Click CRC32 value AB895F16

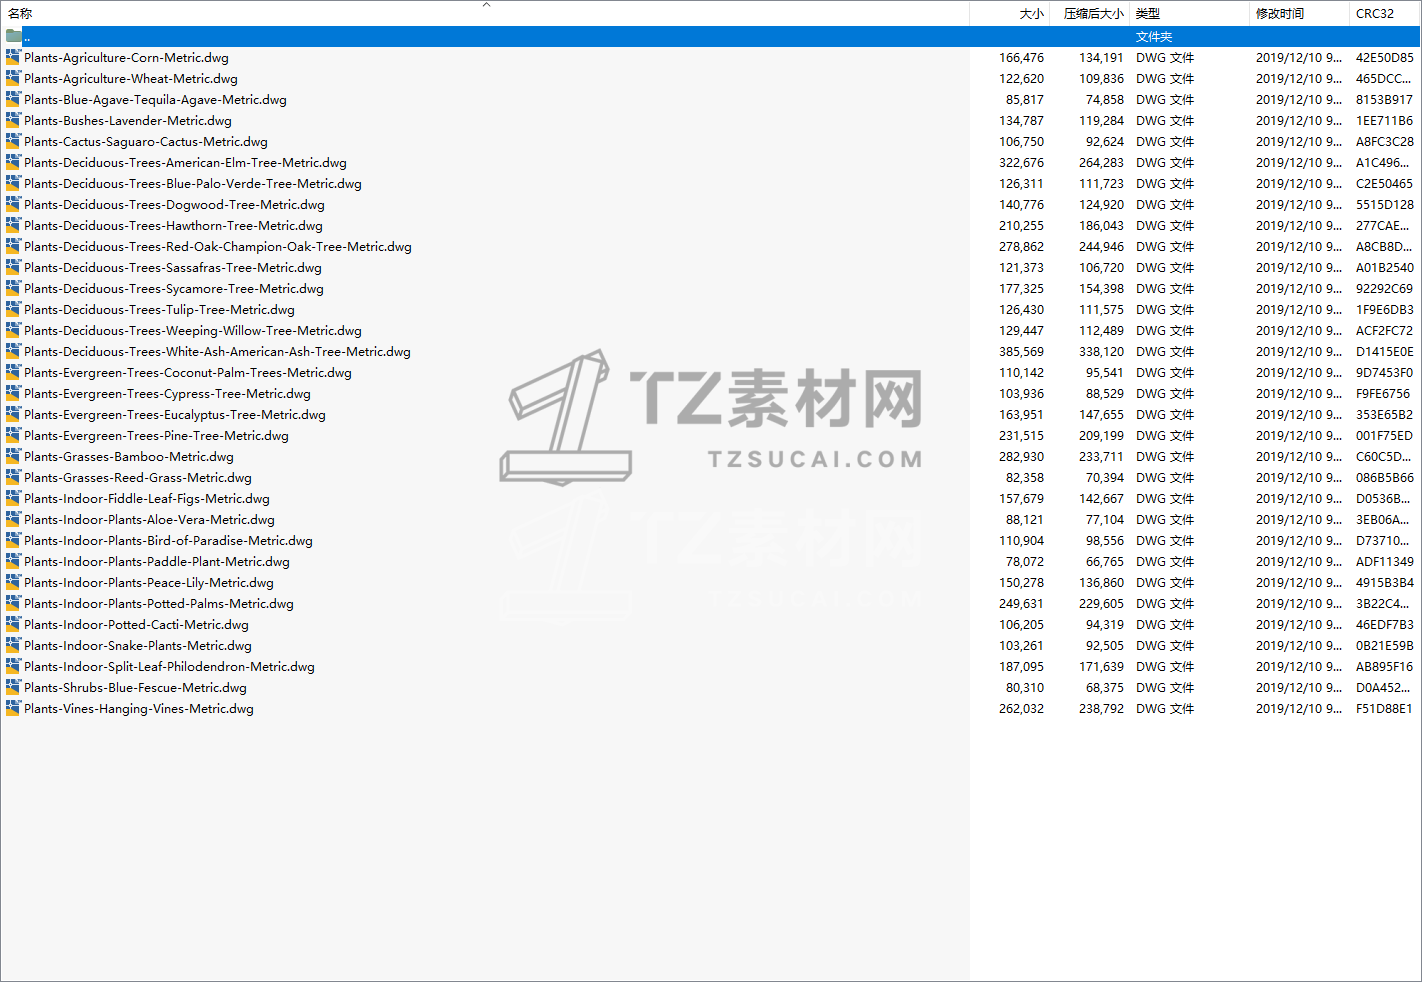pyautogui.click(x=1385, y=667)
